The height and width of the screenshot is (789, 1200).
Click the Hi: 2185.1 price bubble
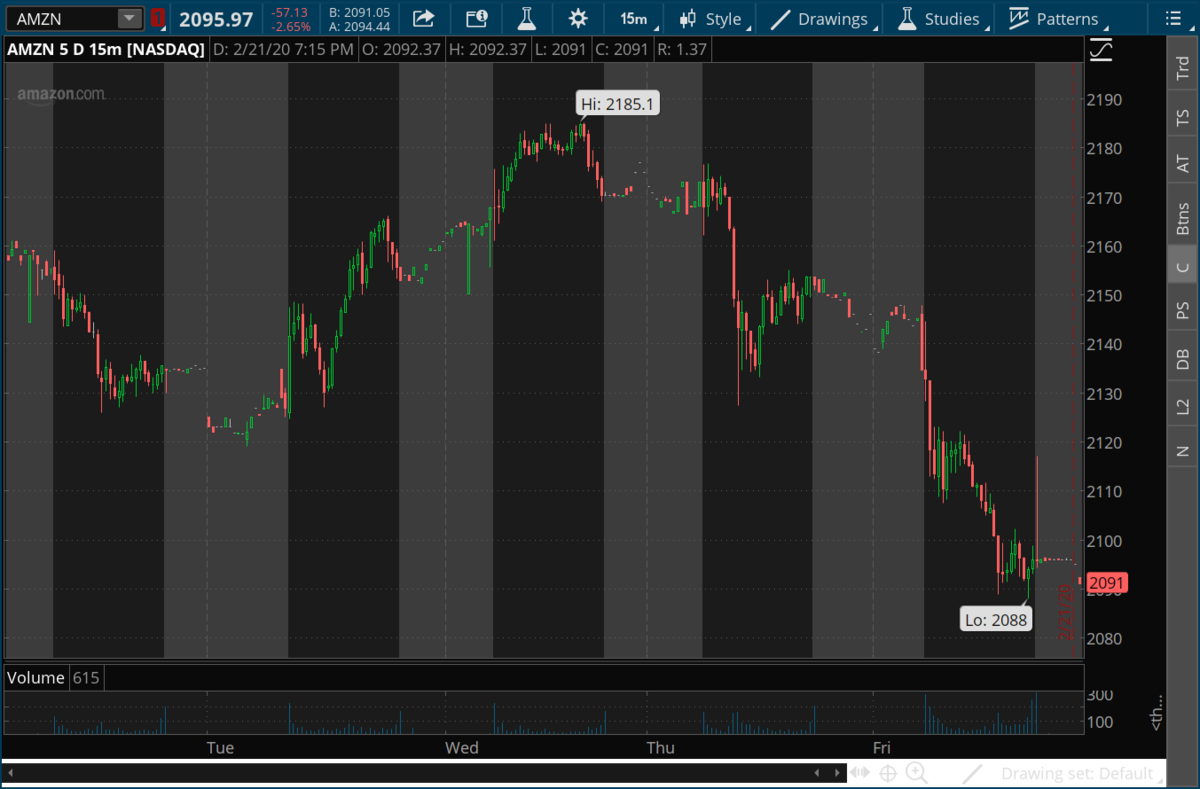[x=619, y=103]
